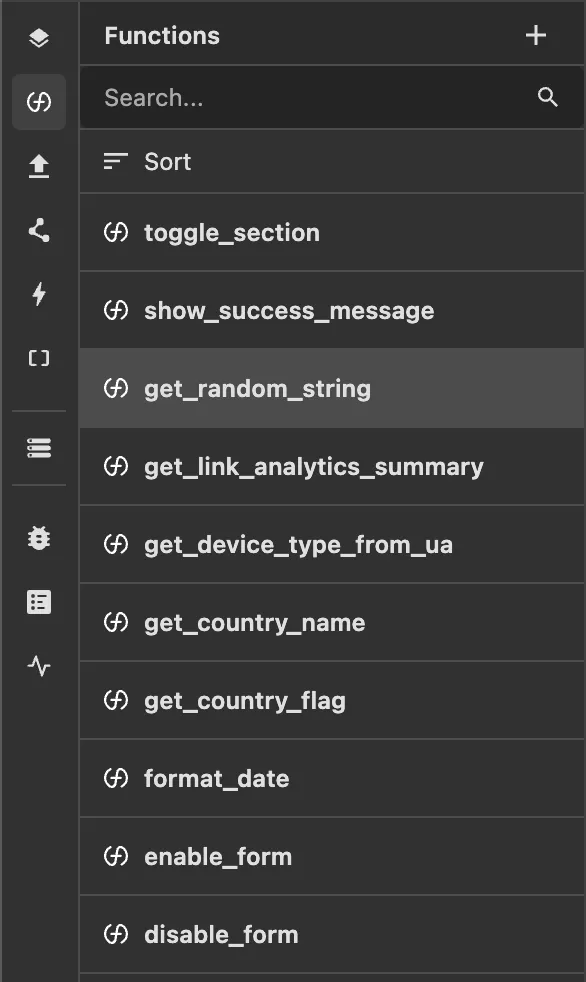Click the function symbol beside format_date
Viewport: 586px width, 982px height.
pyautogui.click(x=117, y=778)
